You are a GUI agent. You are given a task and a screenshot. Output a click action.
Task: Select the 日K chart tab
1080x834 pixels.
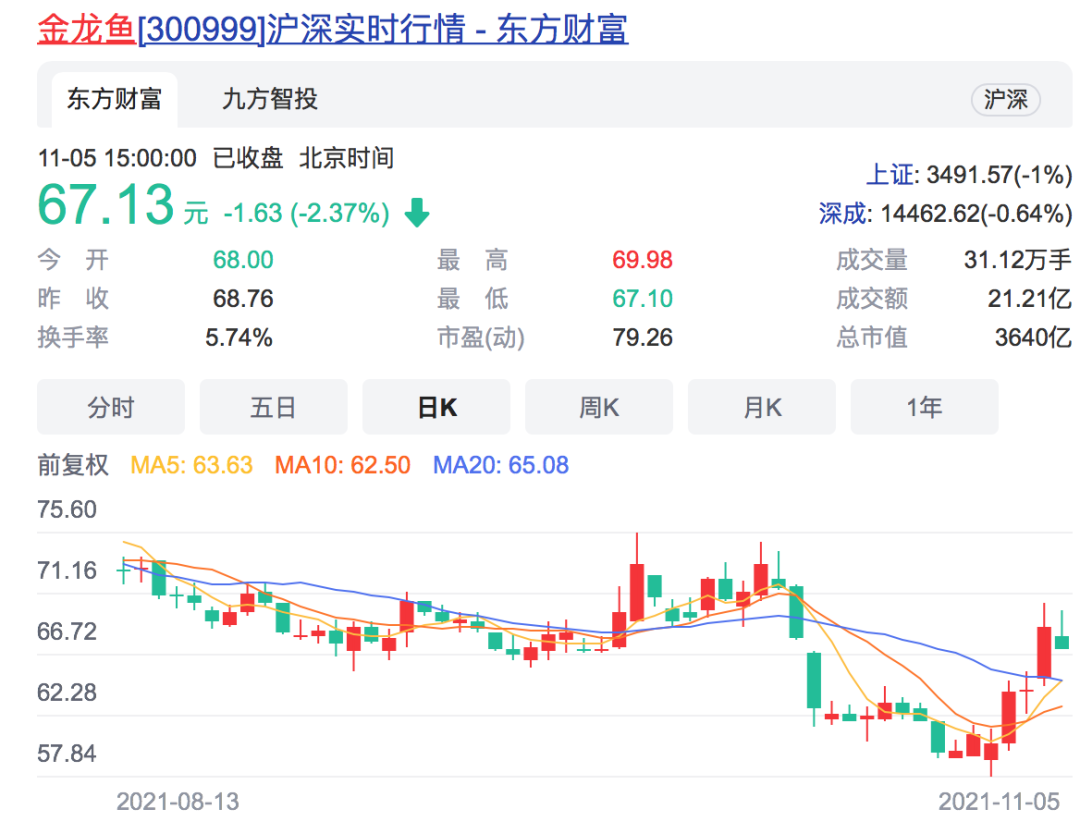(437, 407)
